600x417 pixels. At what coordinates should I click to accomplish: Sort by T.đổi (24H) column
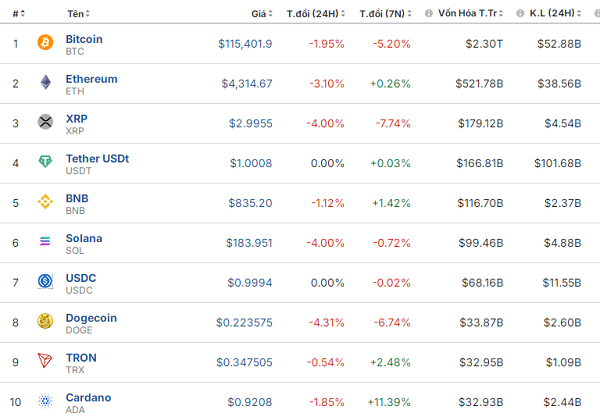point(316,13)
